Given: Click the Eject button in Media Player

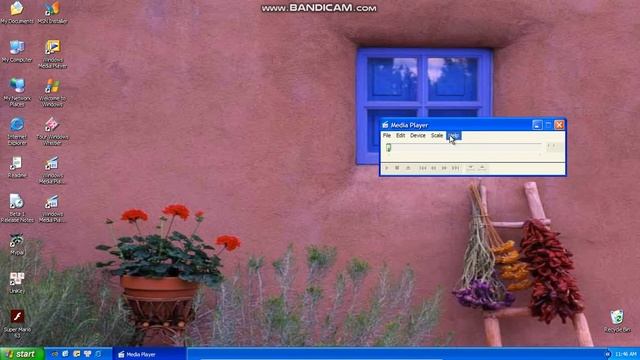Looking at the screenshot, I should tap(408, 168).
